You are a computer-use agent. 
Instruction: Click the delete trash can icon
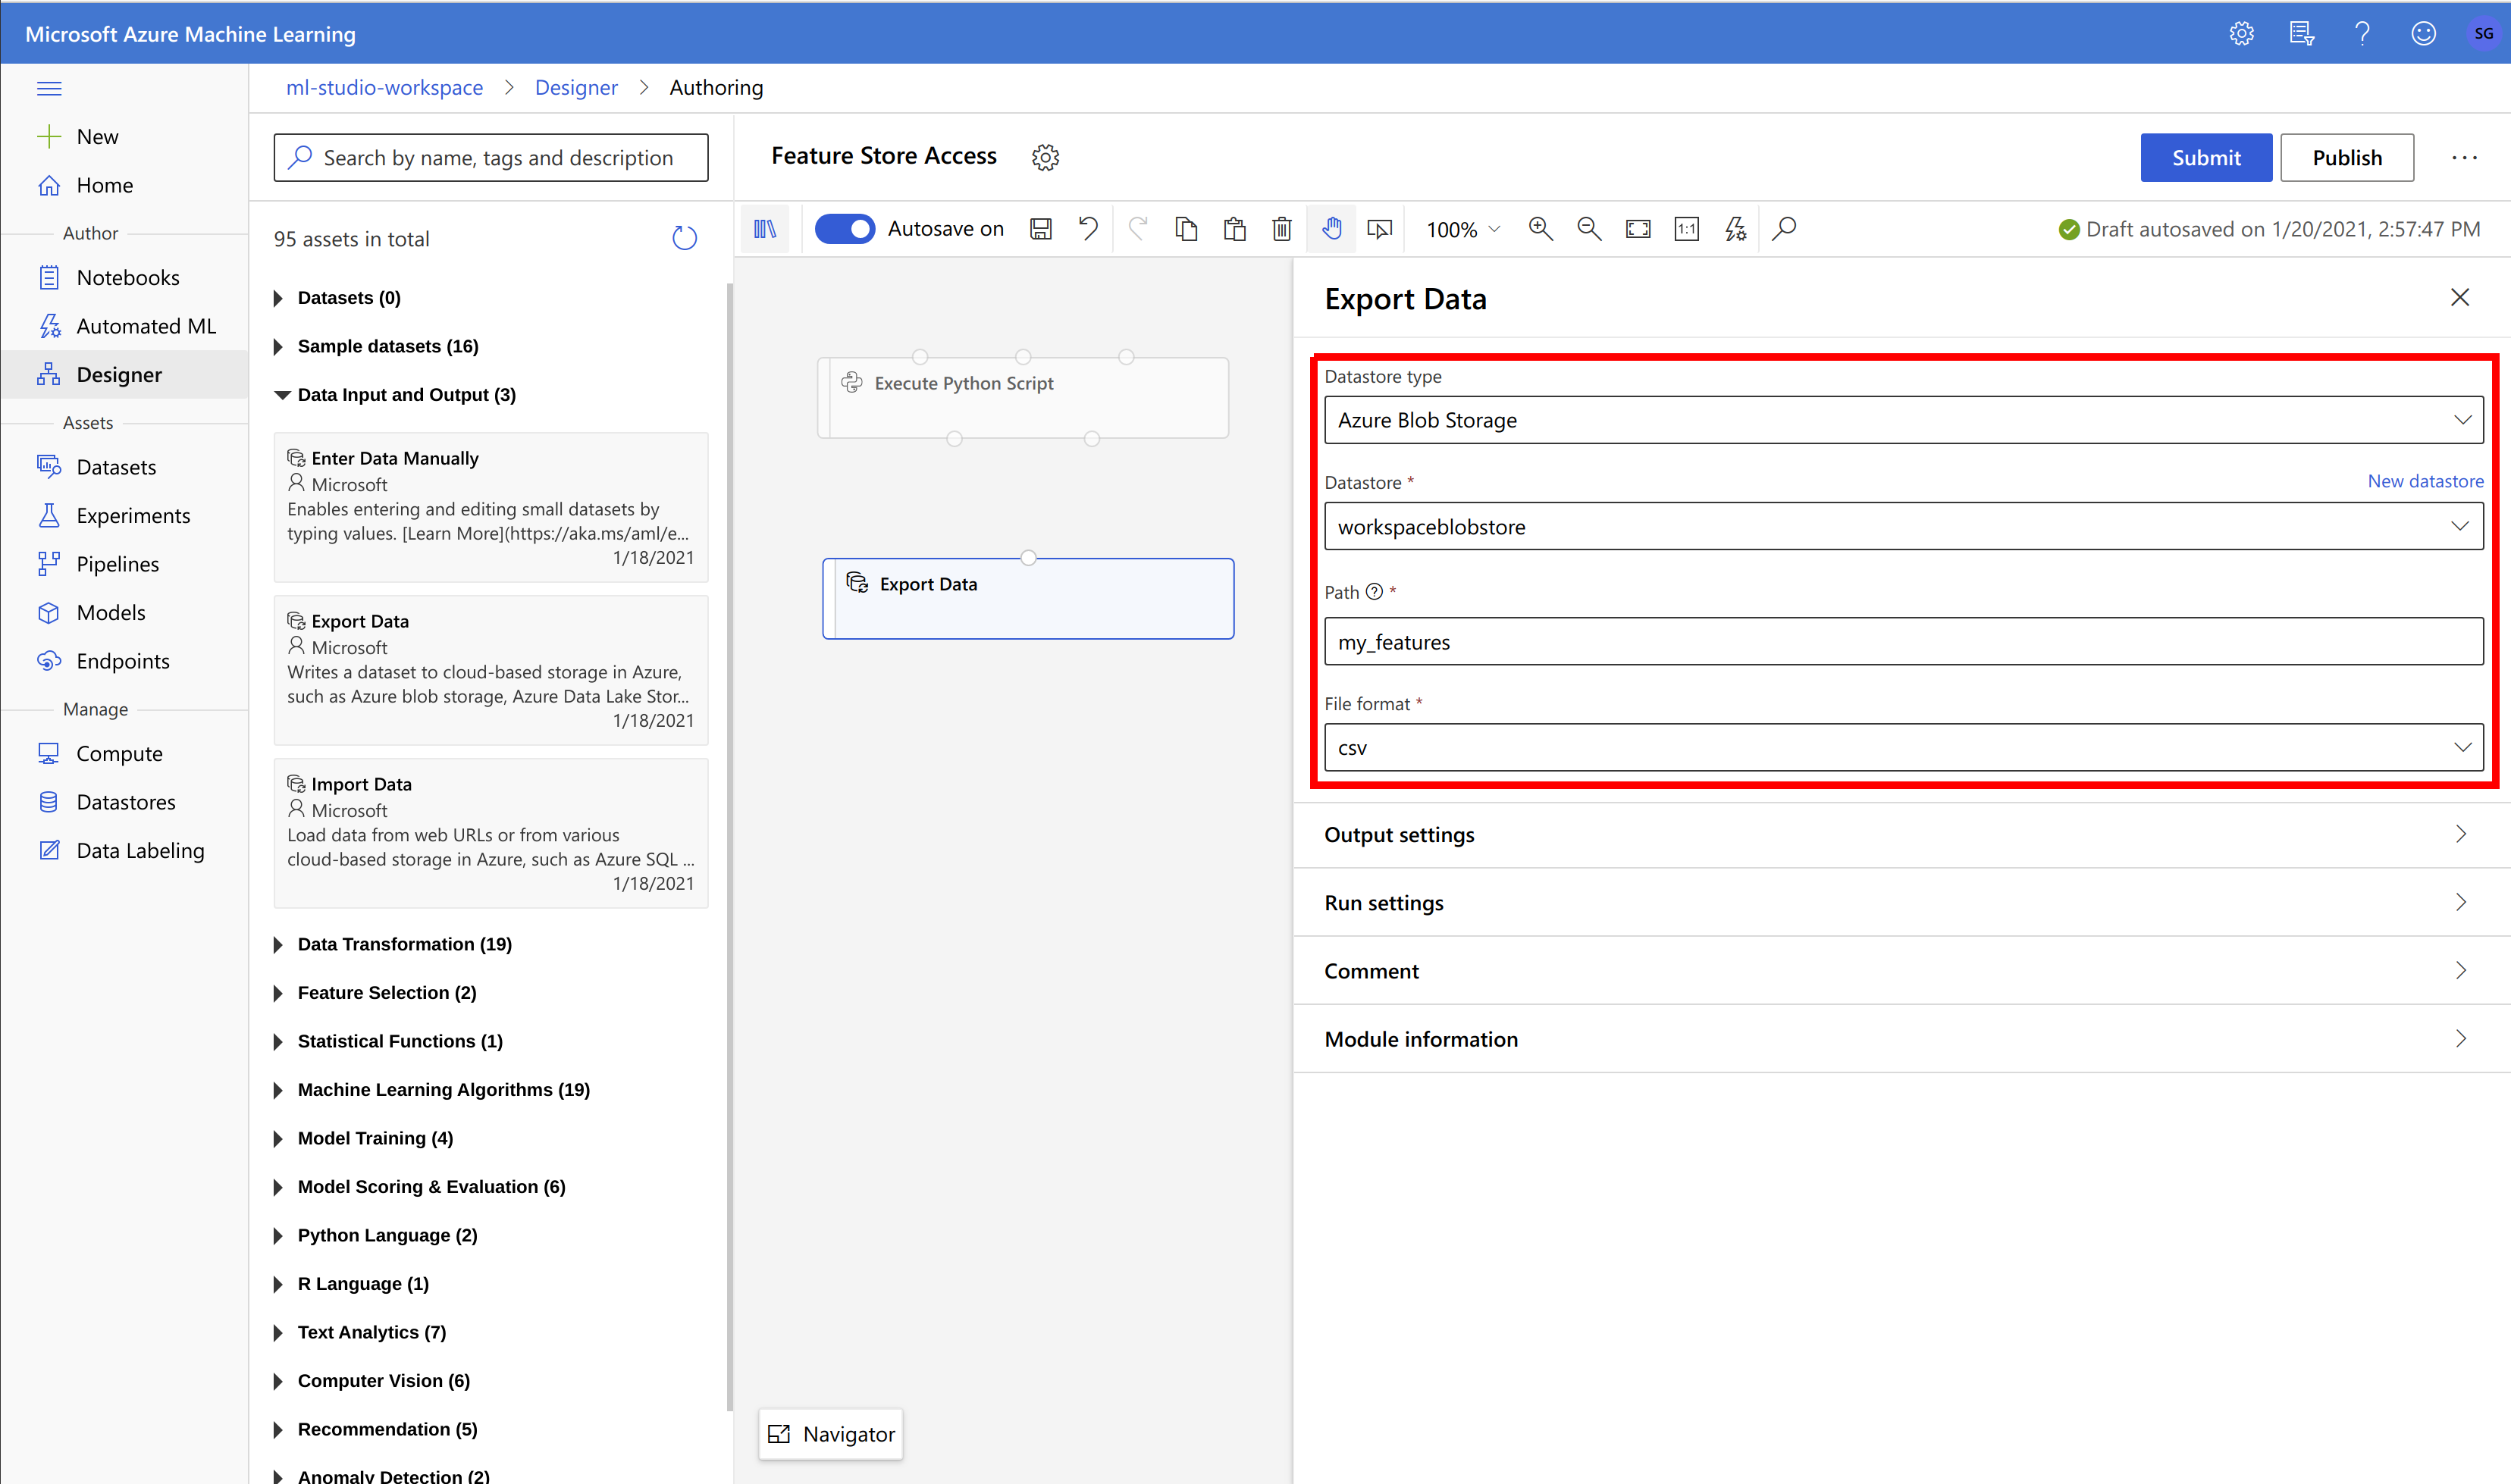click(1282, 229)
